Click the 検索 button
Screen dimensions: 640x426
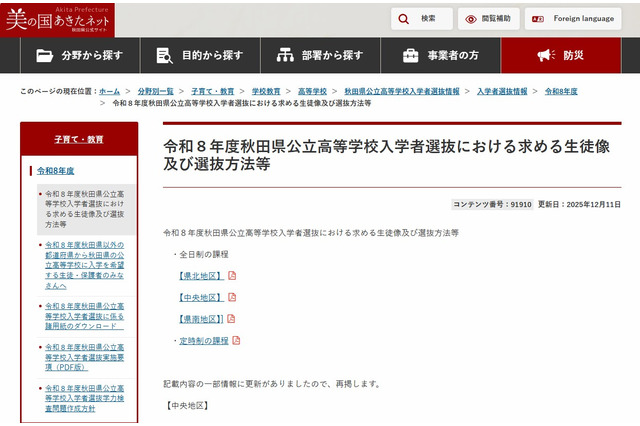click(x=422, y=19)
